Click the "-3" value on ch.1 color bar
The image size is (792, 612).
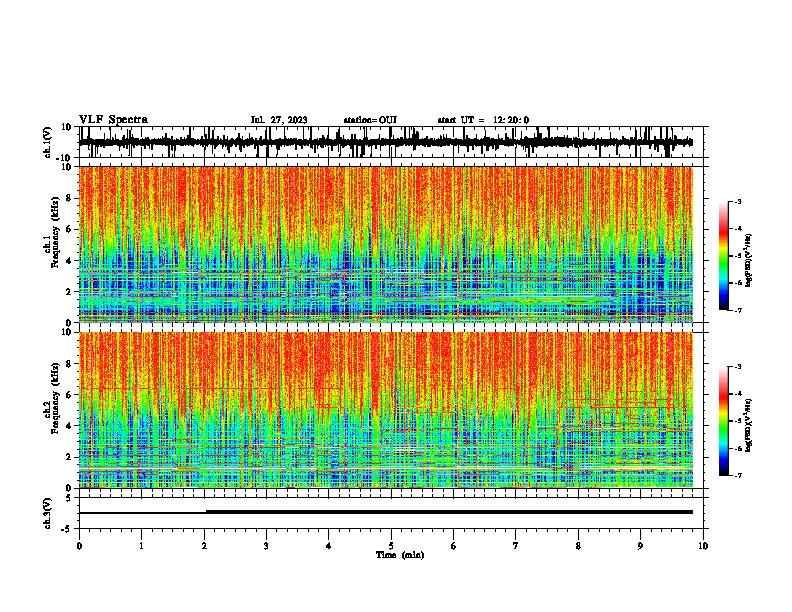pyautogui.click(x=738, y=202)
